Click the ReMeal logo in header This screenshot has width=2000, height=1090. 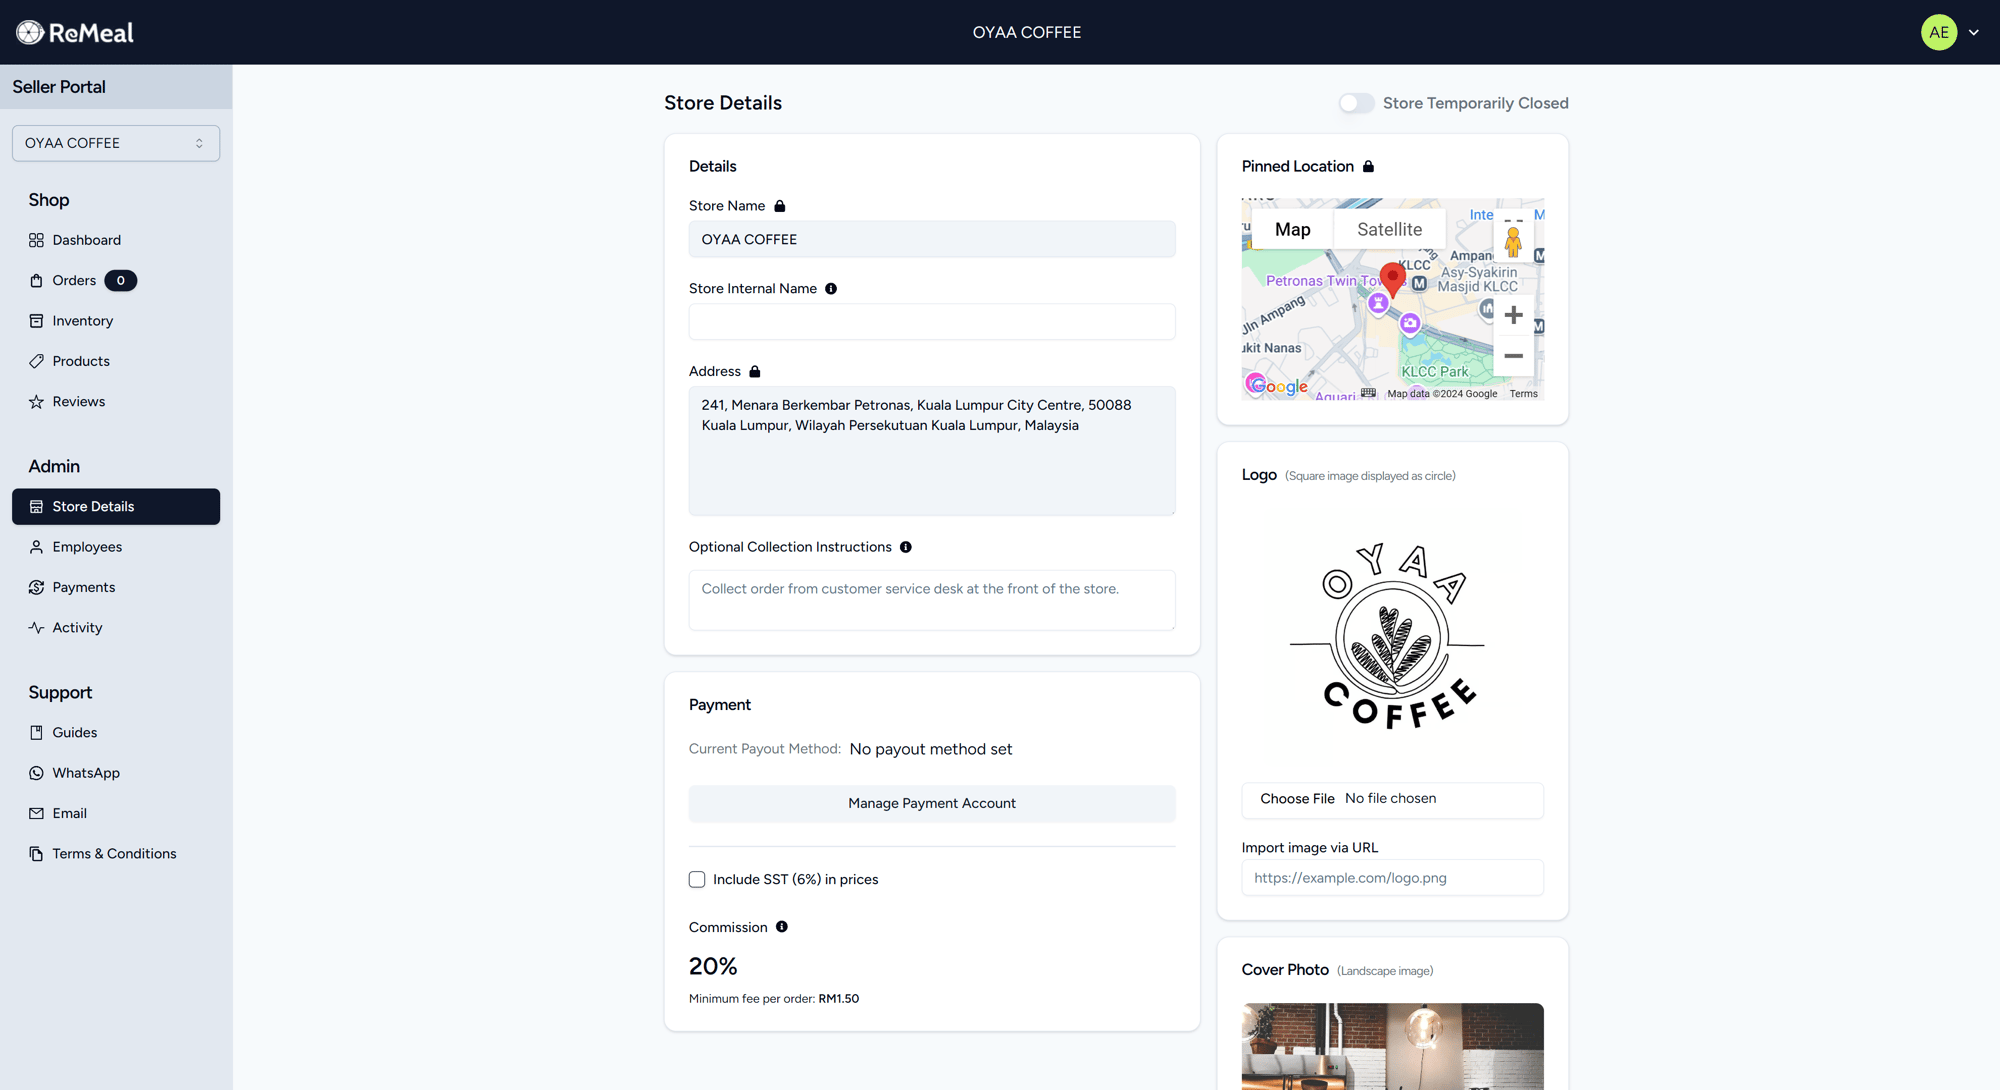75,32
